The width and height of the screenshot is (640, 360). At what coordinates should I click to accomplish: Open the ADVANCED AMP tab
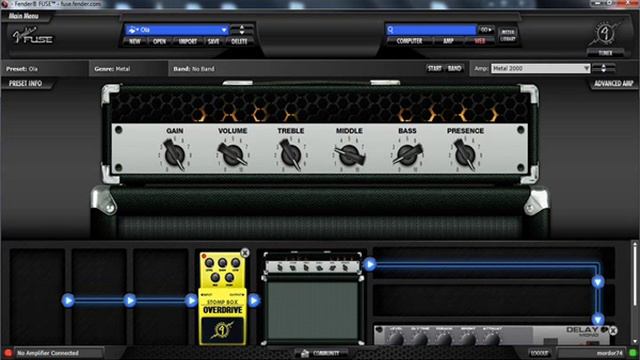(613, 84)
